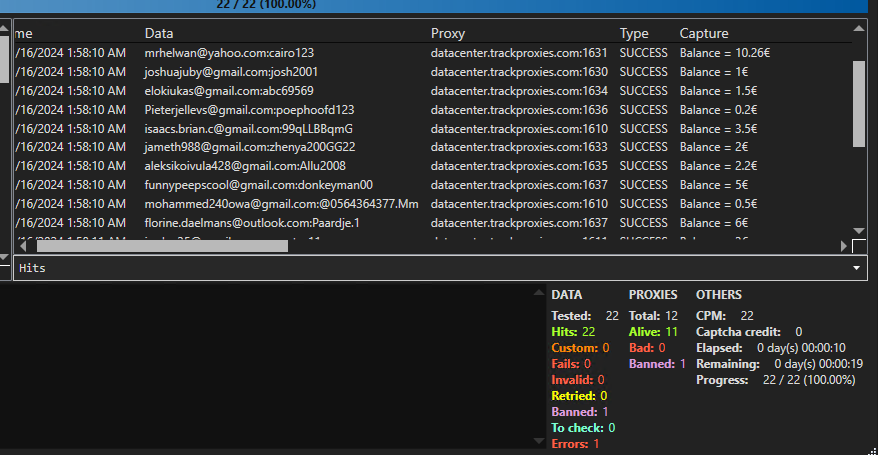Click the horizontal scrollbar left arrow
The height and width of the screenshot is (455, 878).
click(22, 246)
